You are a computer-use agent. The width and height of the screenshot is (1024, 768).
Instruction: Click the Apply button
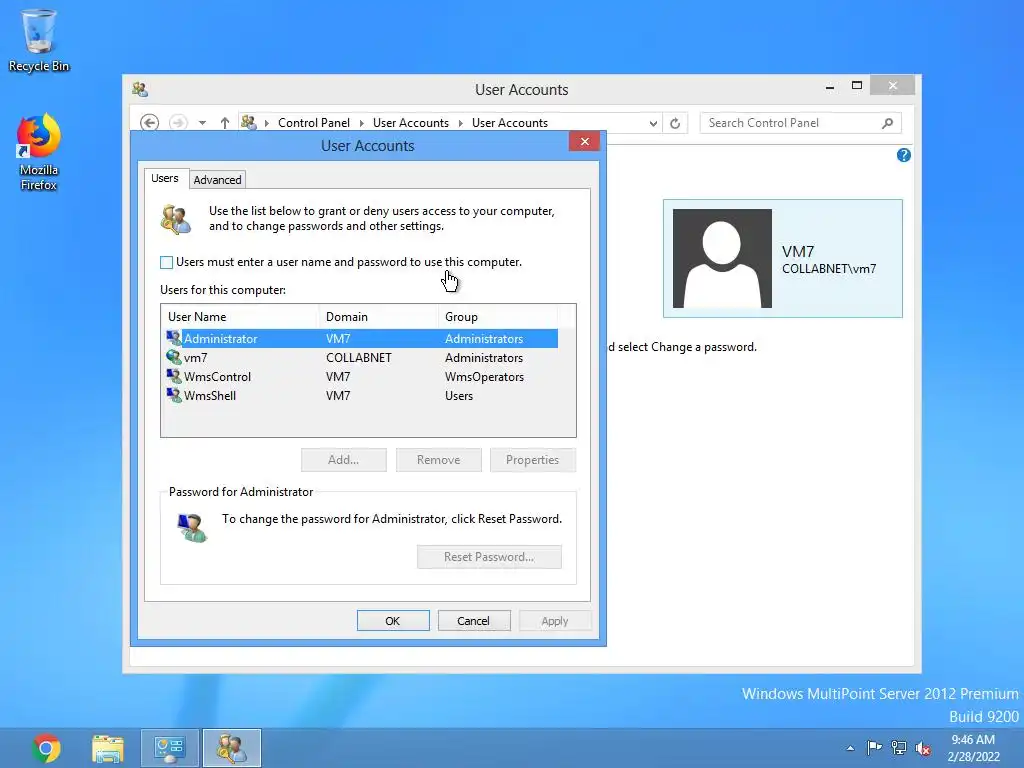554,620
